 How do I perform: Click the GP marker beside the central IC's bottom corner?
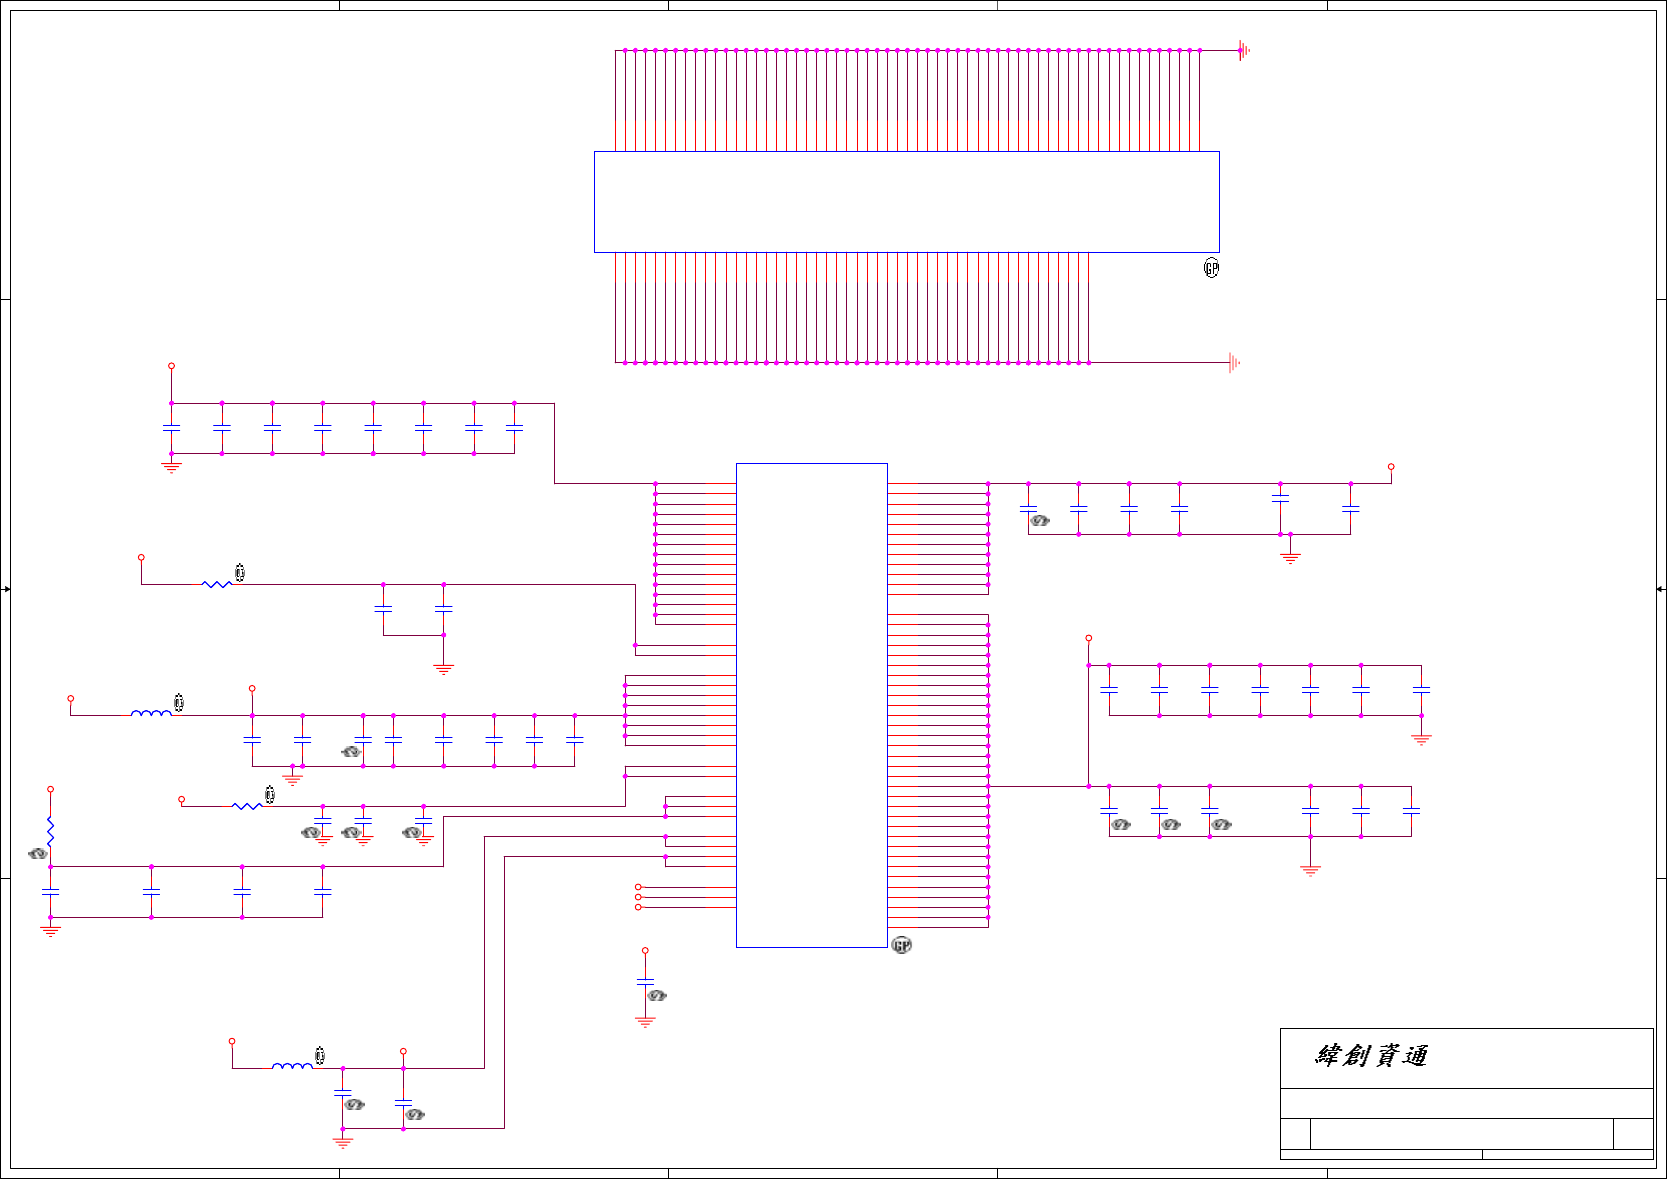click(x=902, y=945)
